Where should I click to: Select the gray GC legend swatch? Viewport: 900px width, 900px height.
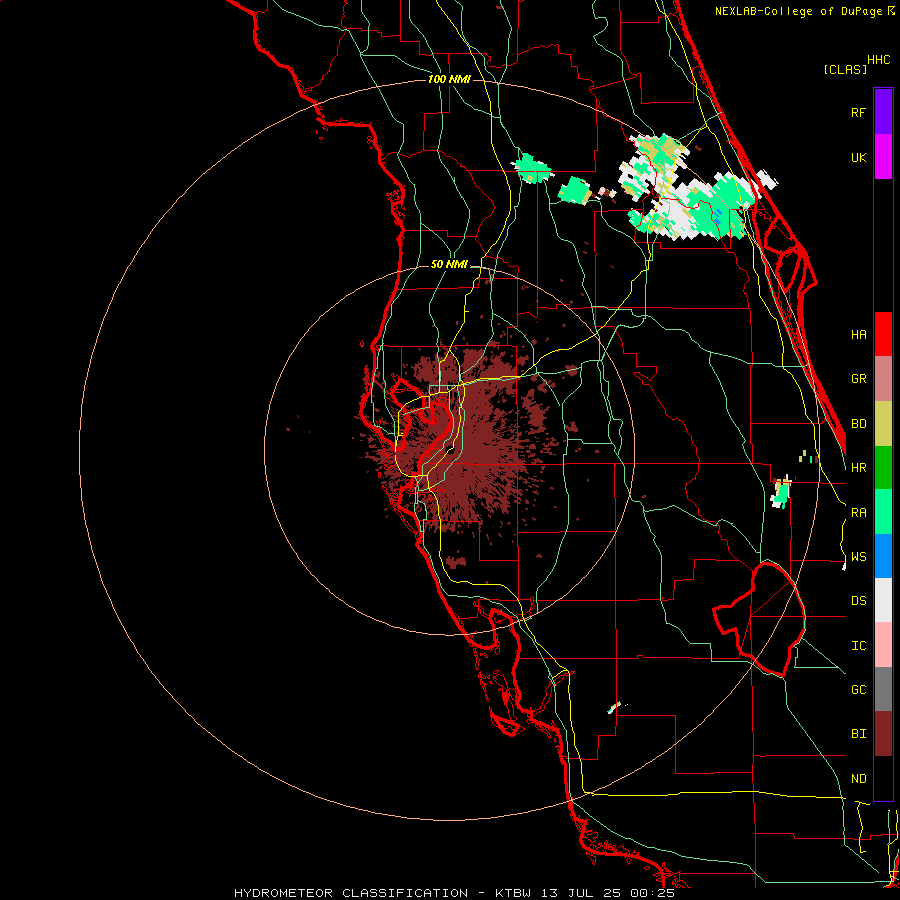(883, 689)
